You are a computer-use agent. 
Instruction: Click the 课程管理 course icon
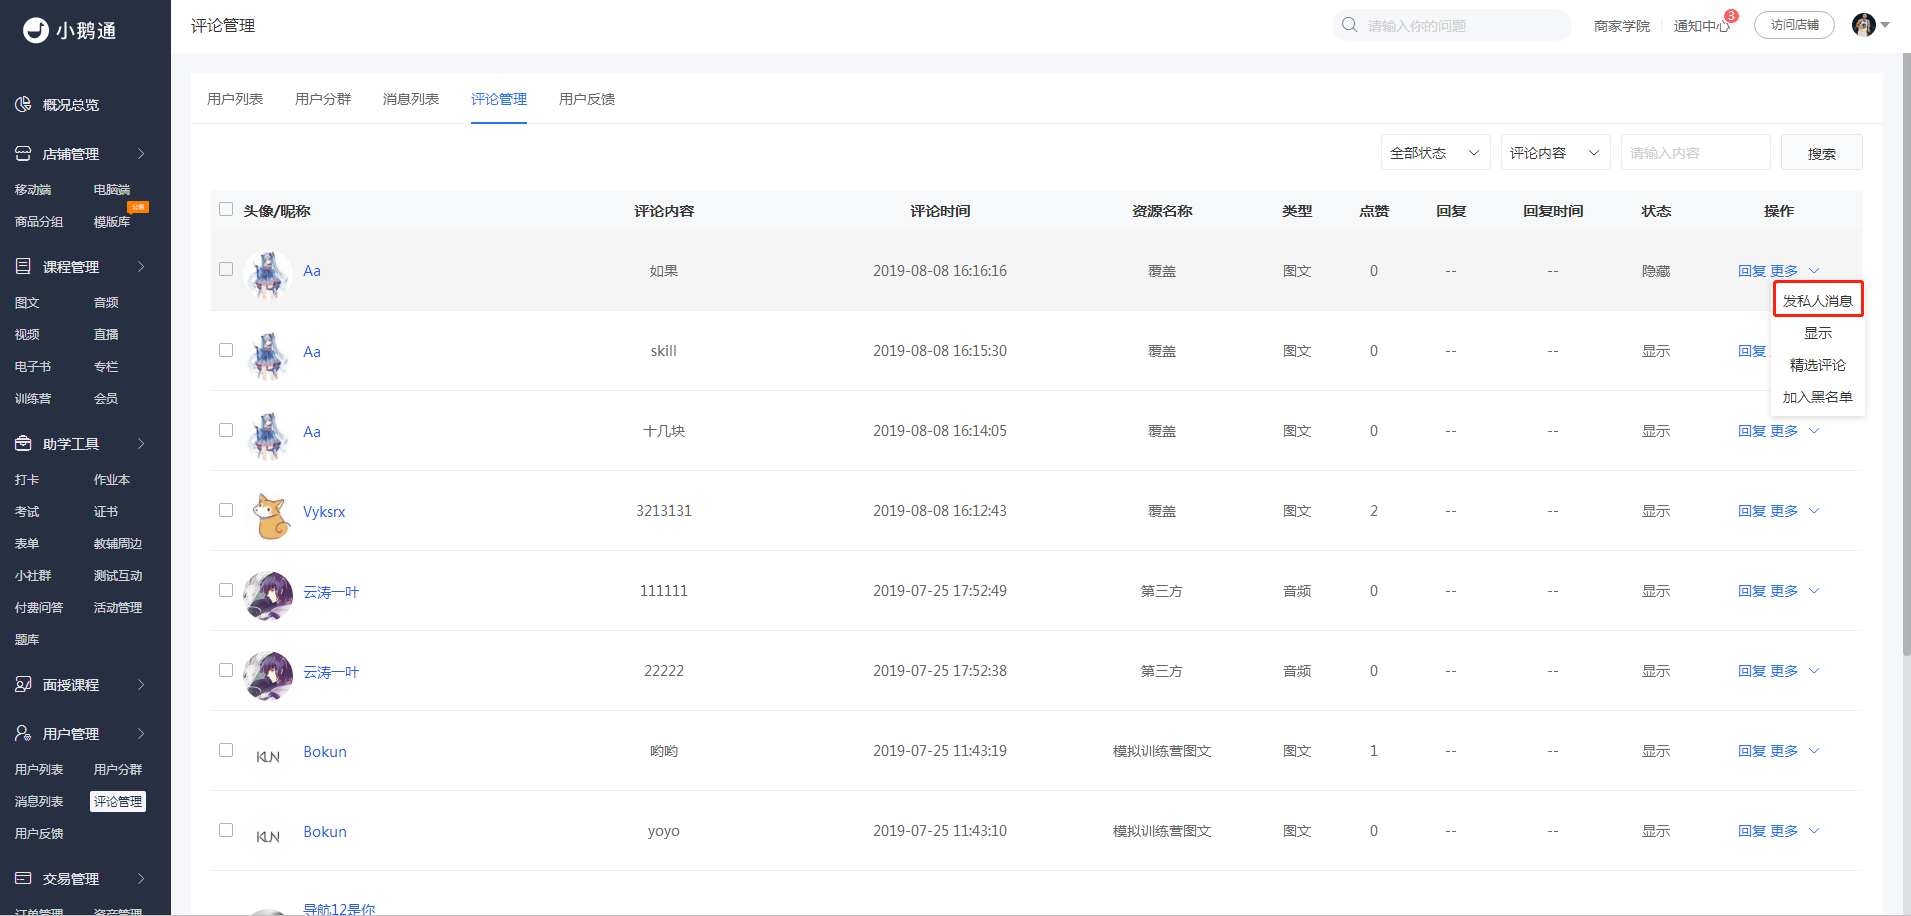point(23,266)
